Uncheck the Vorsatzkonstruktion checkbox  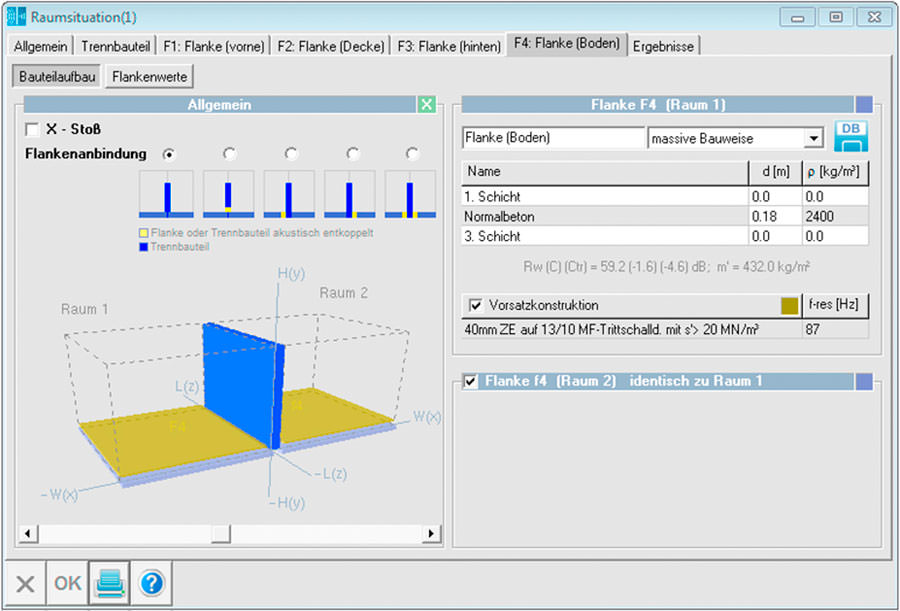pyautogui.click(x=476, y=306)
